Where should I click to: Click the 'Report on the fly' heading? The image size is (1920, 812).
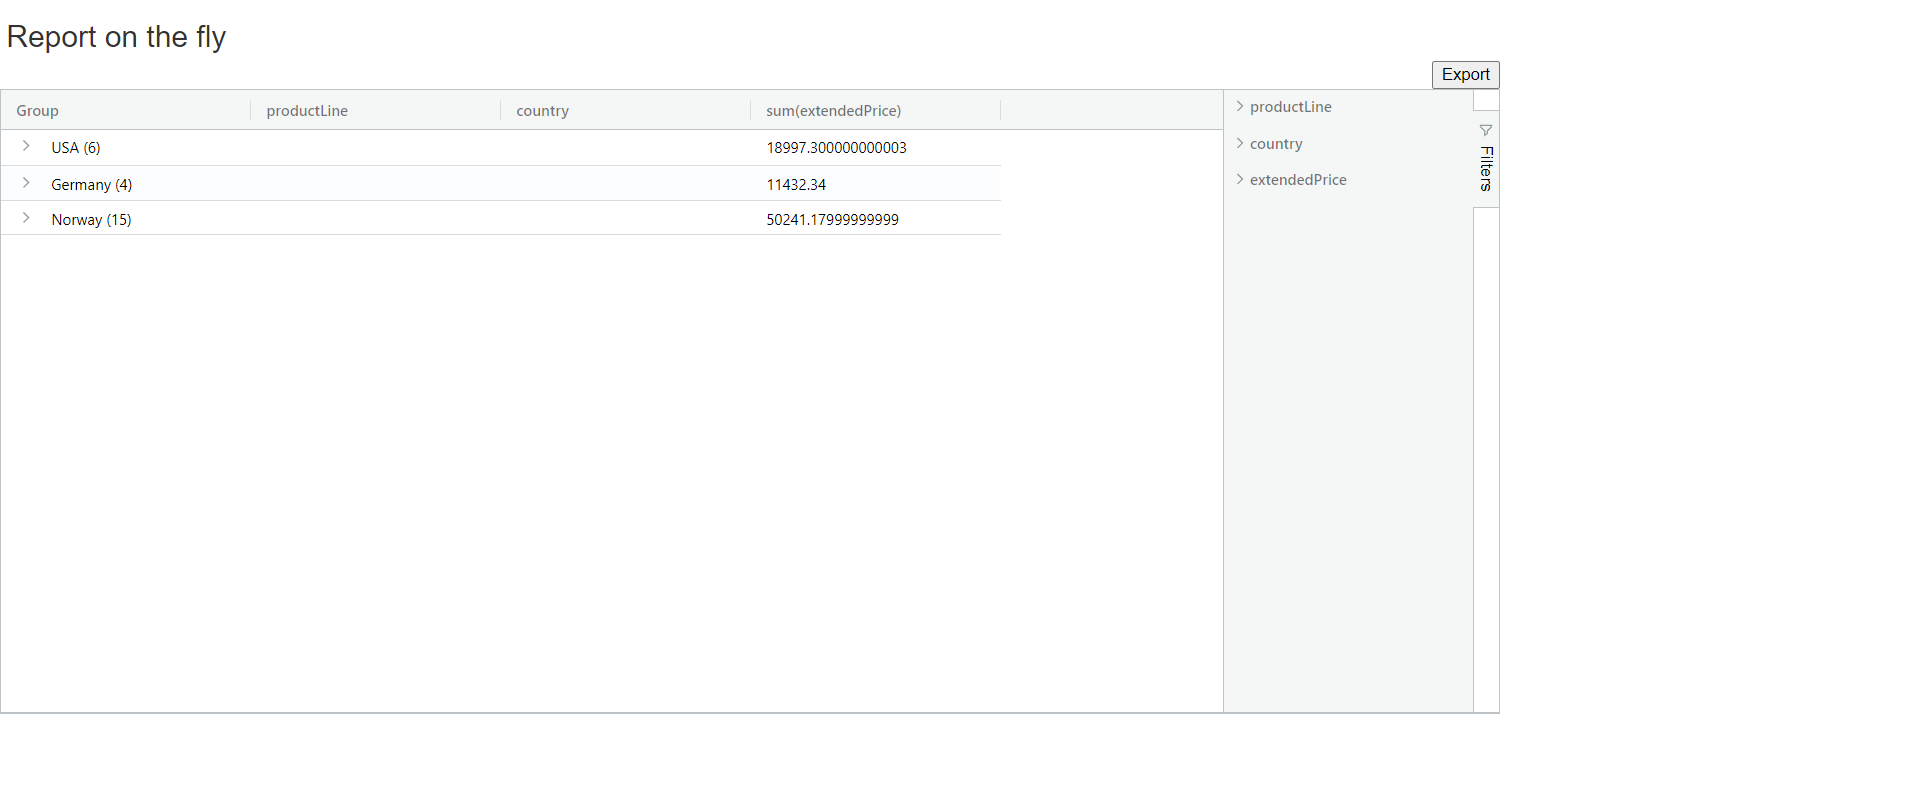tap(116, 37)
